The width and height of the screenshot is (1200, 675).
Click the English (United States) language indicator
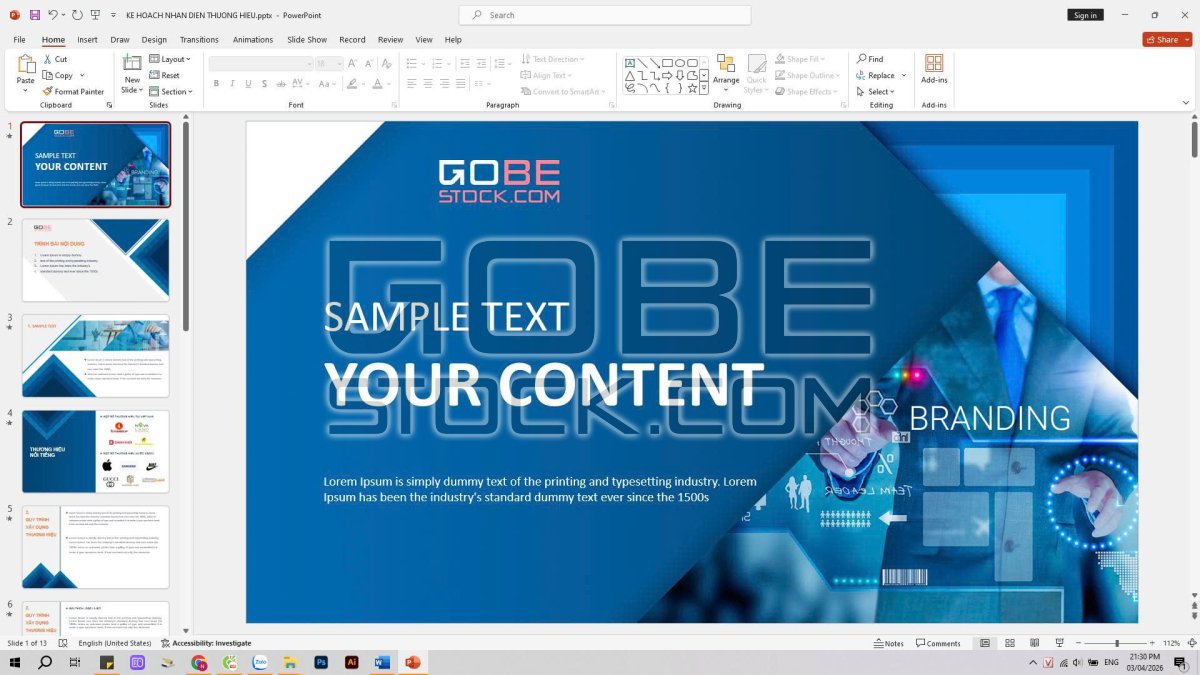click(115, 643)
